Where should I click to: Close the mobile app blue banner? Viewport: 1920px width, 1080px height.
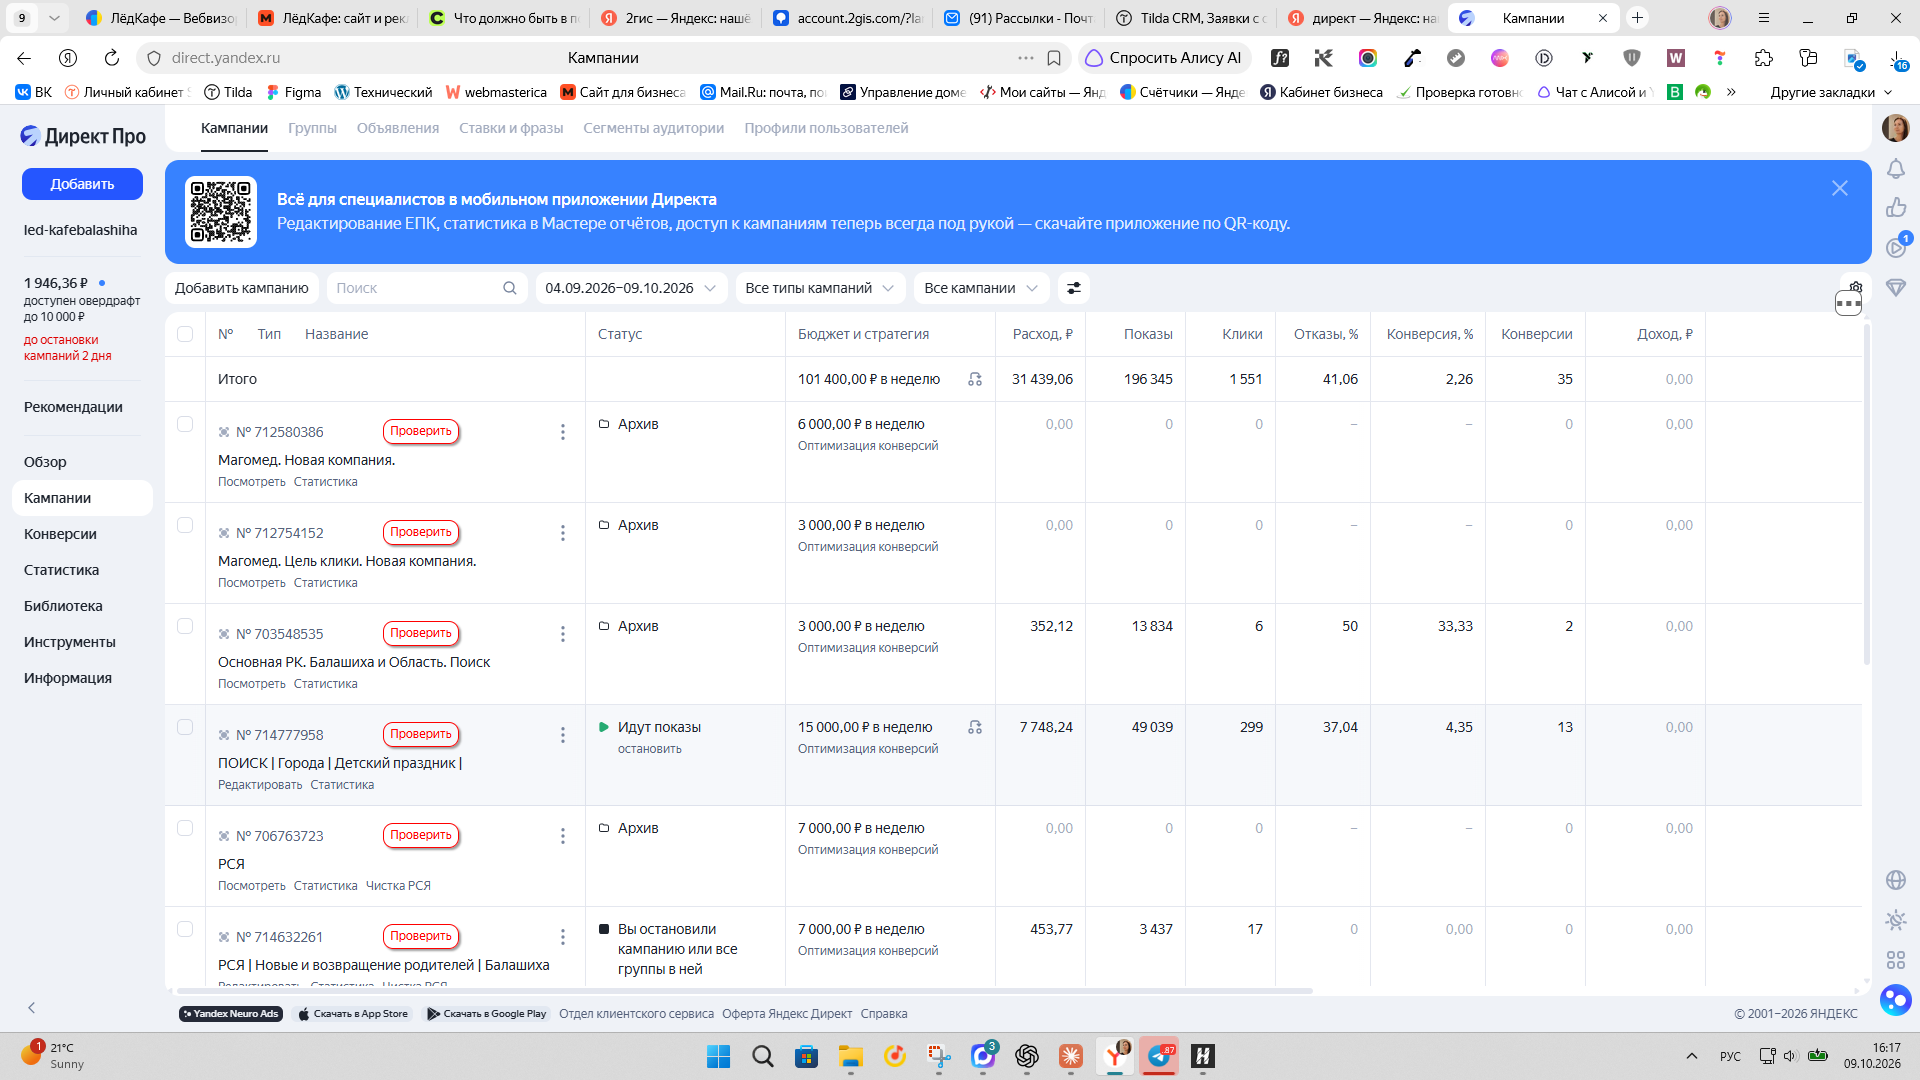(x=1839, y=188)
